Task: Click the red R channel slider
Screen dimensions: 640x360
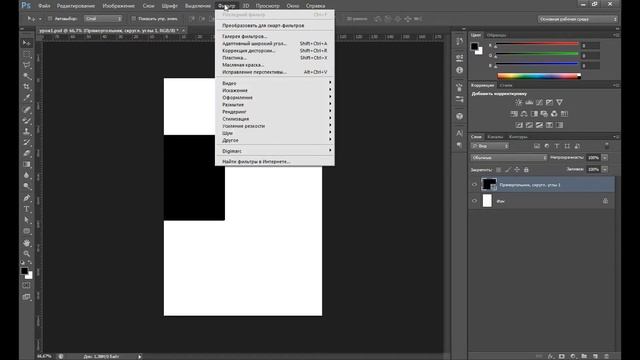Action: tap(537, 44)
